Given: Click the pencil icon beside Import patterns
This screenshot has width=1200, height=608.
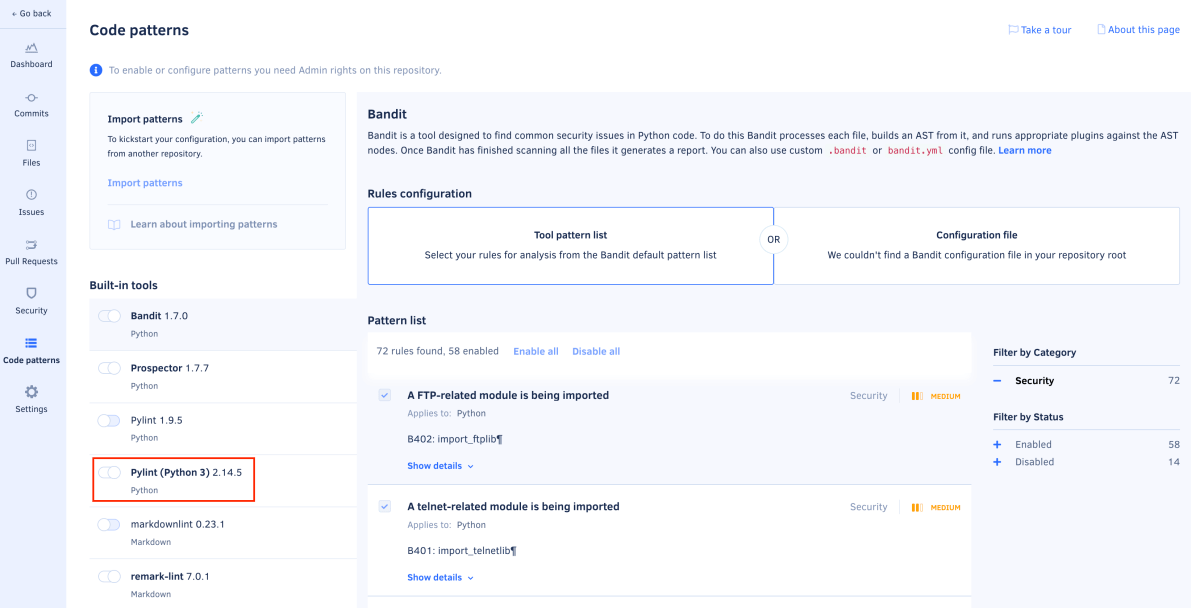Looking at the screenshot, I should 196,118.
